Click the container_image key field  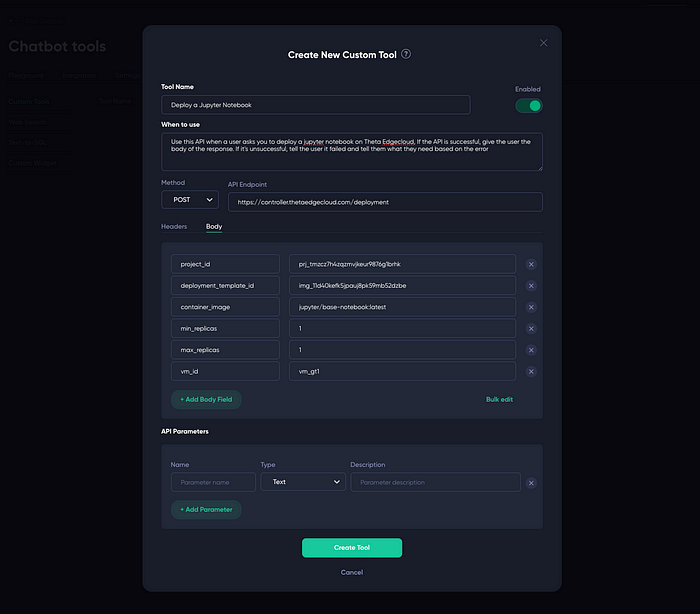tap(225, 307)
